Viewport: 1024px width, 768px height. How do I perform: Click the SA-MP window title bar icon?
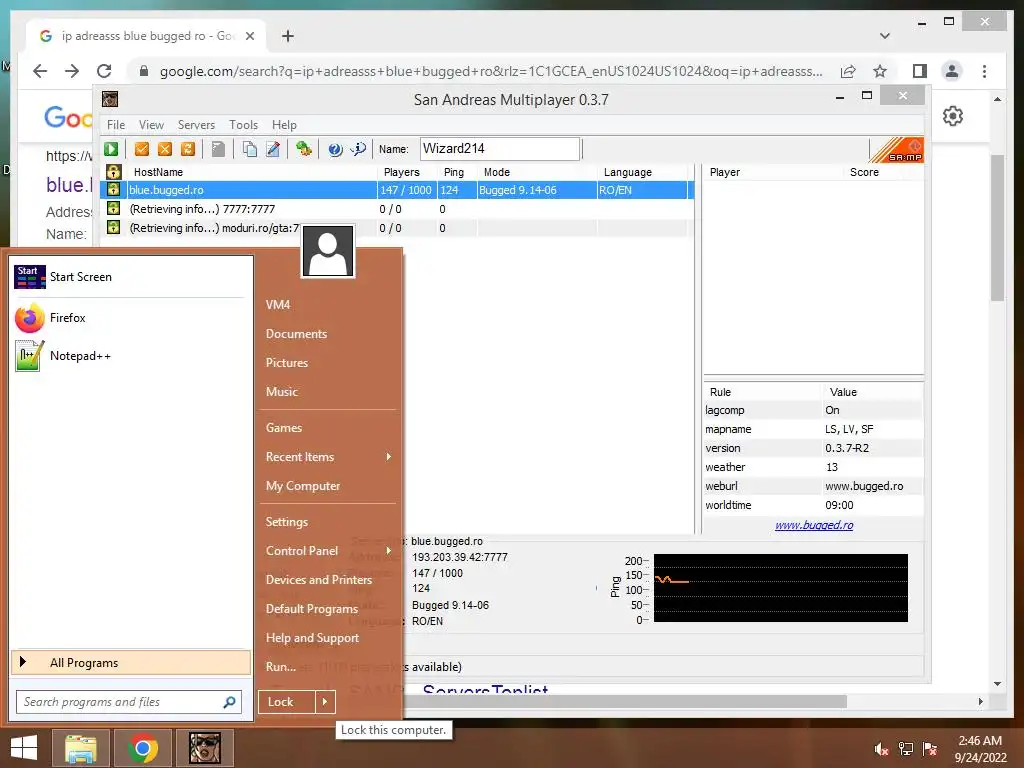110,99
